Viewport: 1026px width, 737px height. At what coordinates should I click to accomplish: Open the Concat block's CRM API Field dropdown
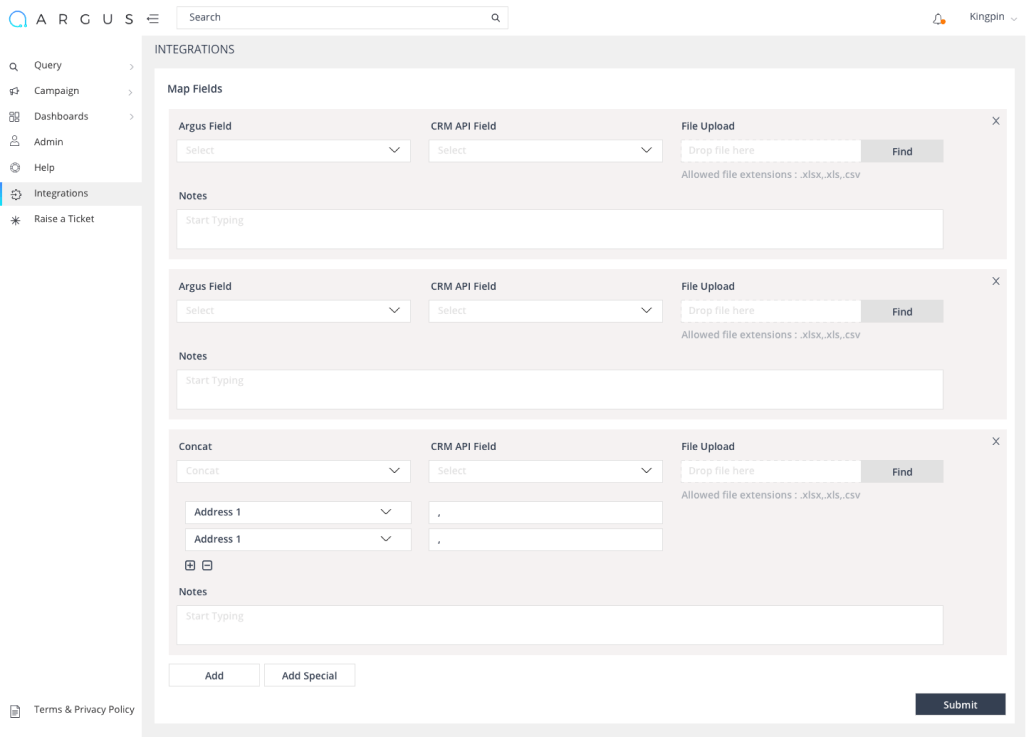(x=546, y=471)
